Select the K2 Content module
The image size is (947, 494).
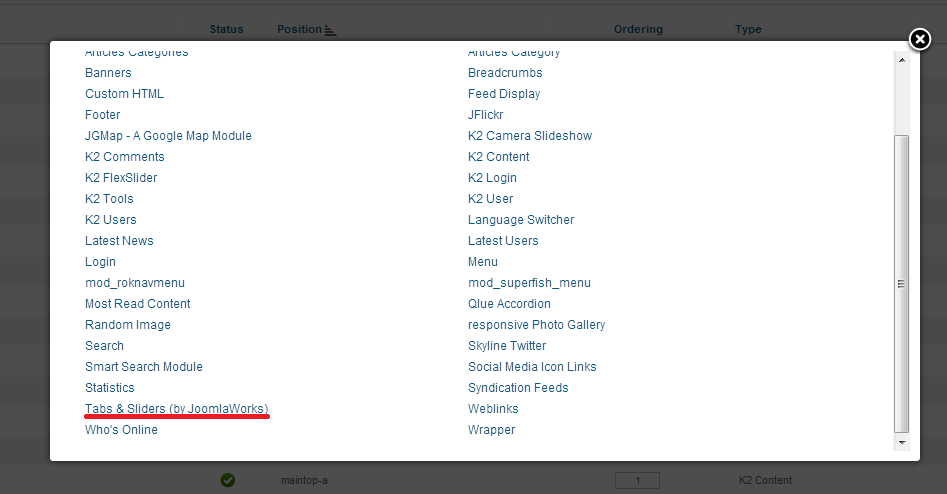[x=498, y=157]
